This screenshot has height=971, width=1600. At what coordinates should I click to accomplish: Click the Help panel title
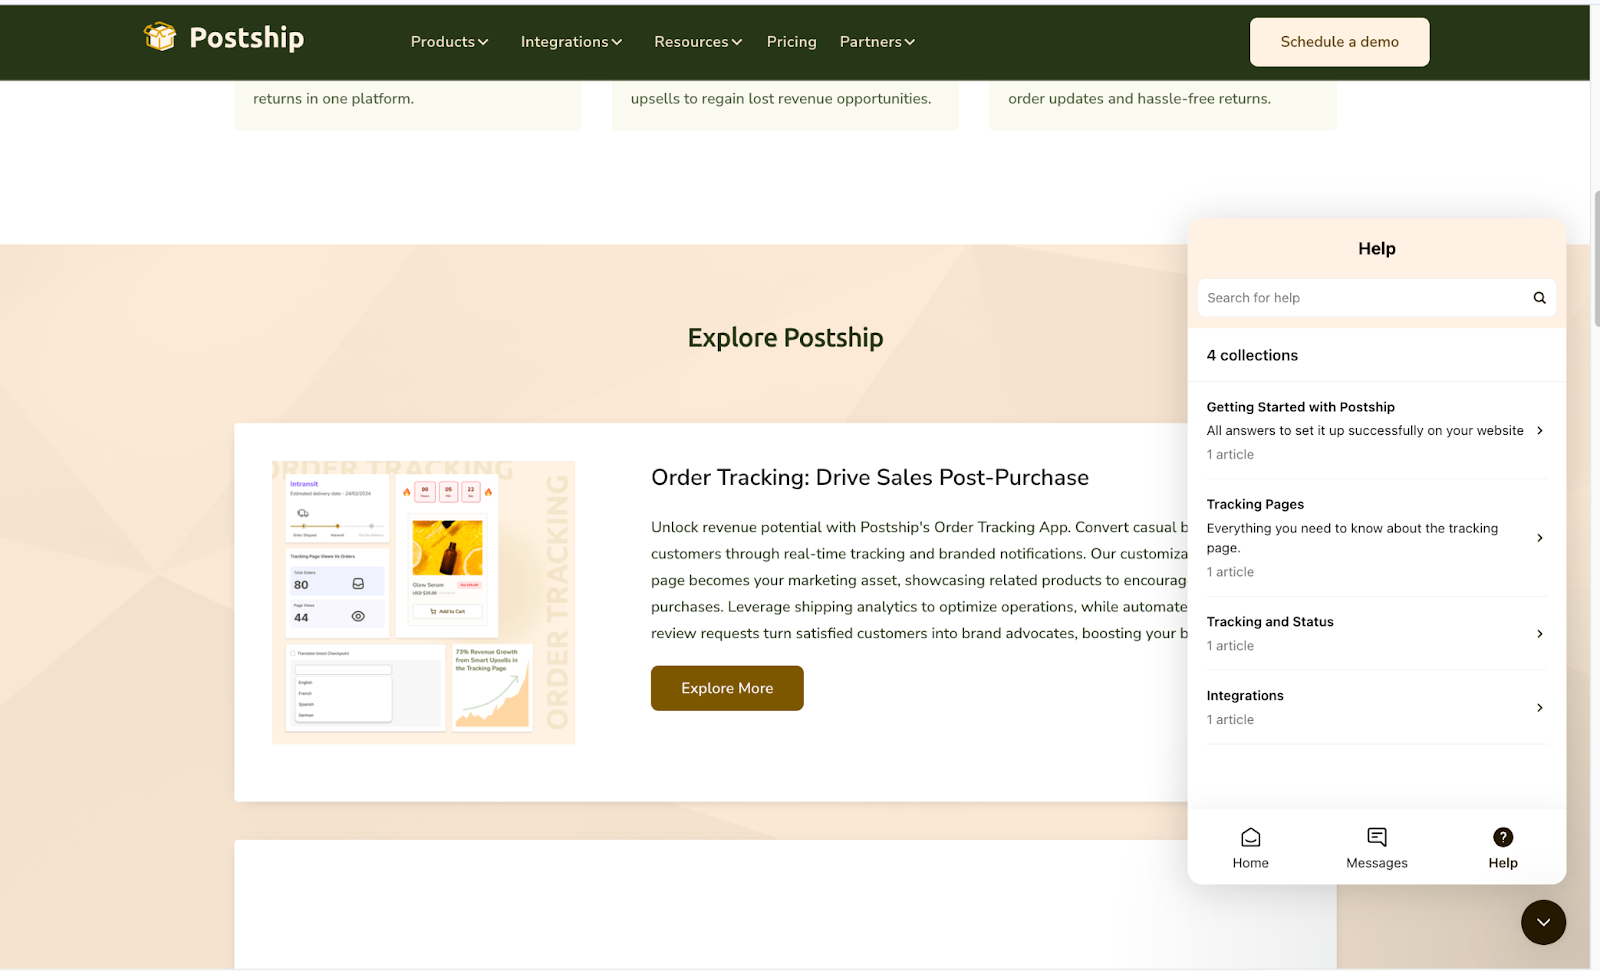(1376, 249)
